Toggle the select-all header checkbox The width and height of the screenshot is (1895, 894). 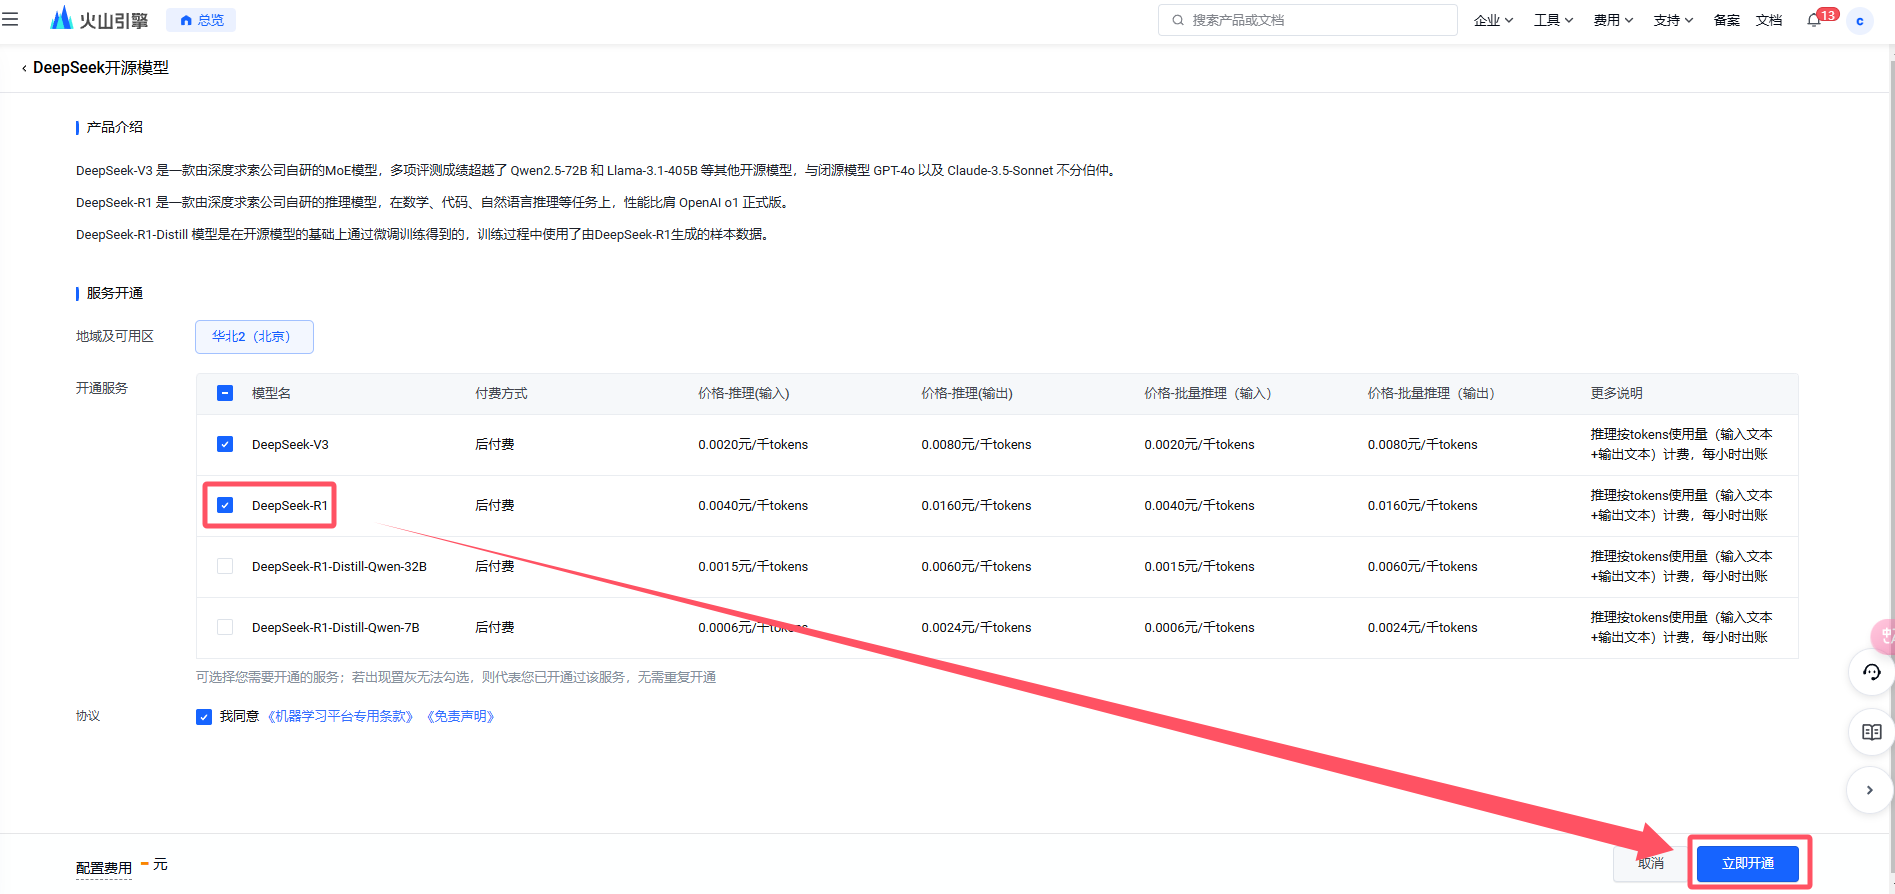tap(225, 393)
